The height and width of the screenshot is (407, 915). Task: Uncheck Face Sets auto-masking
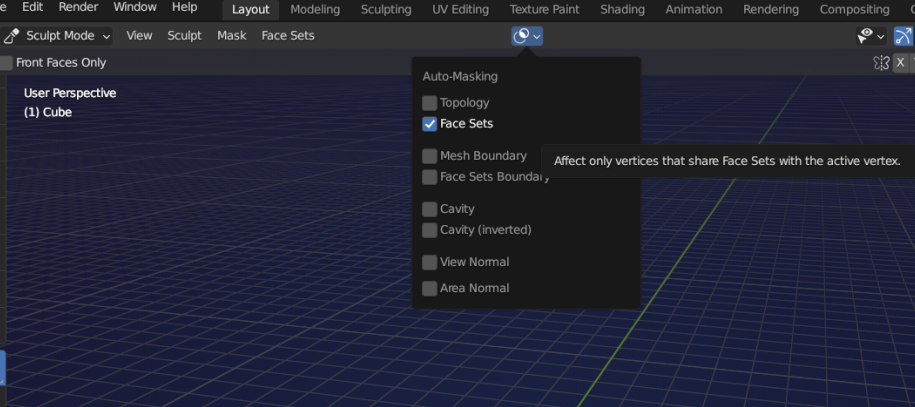pos(429,124)
